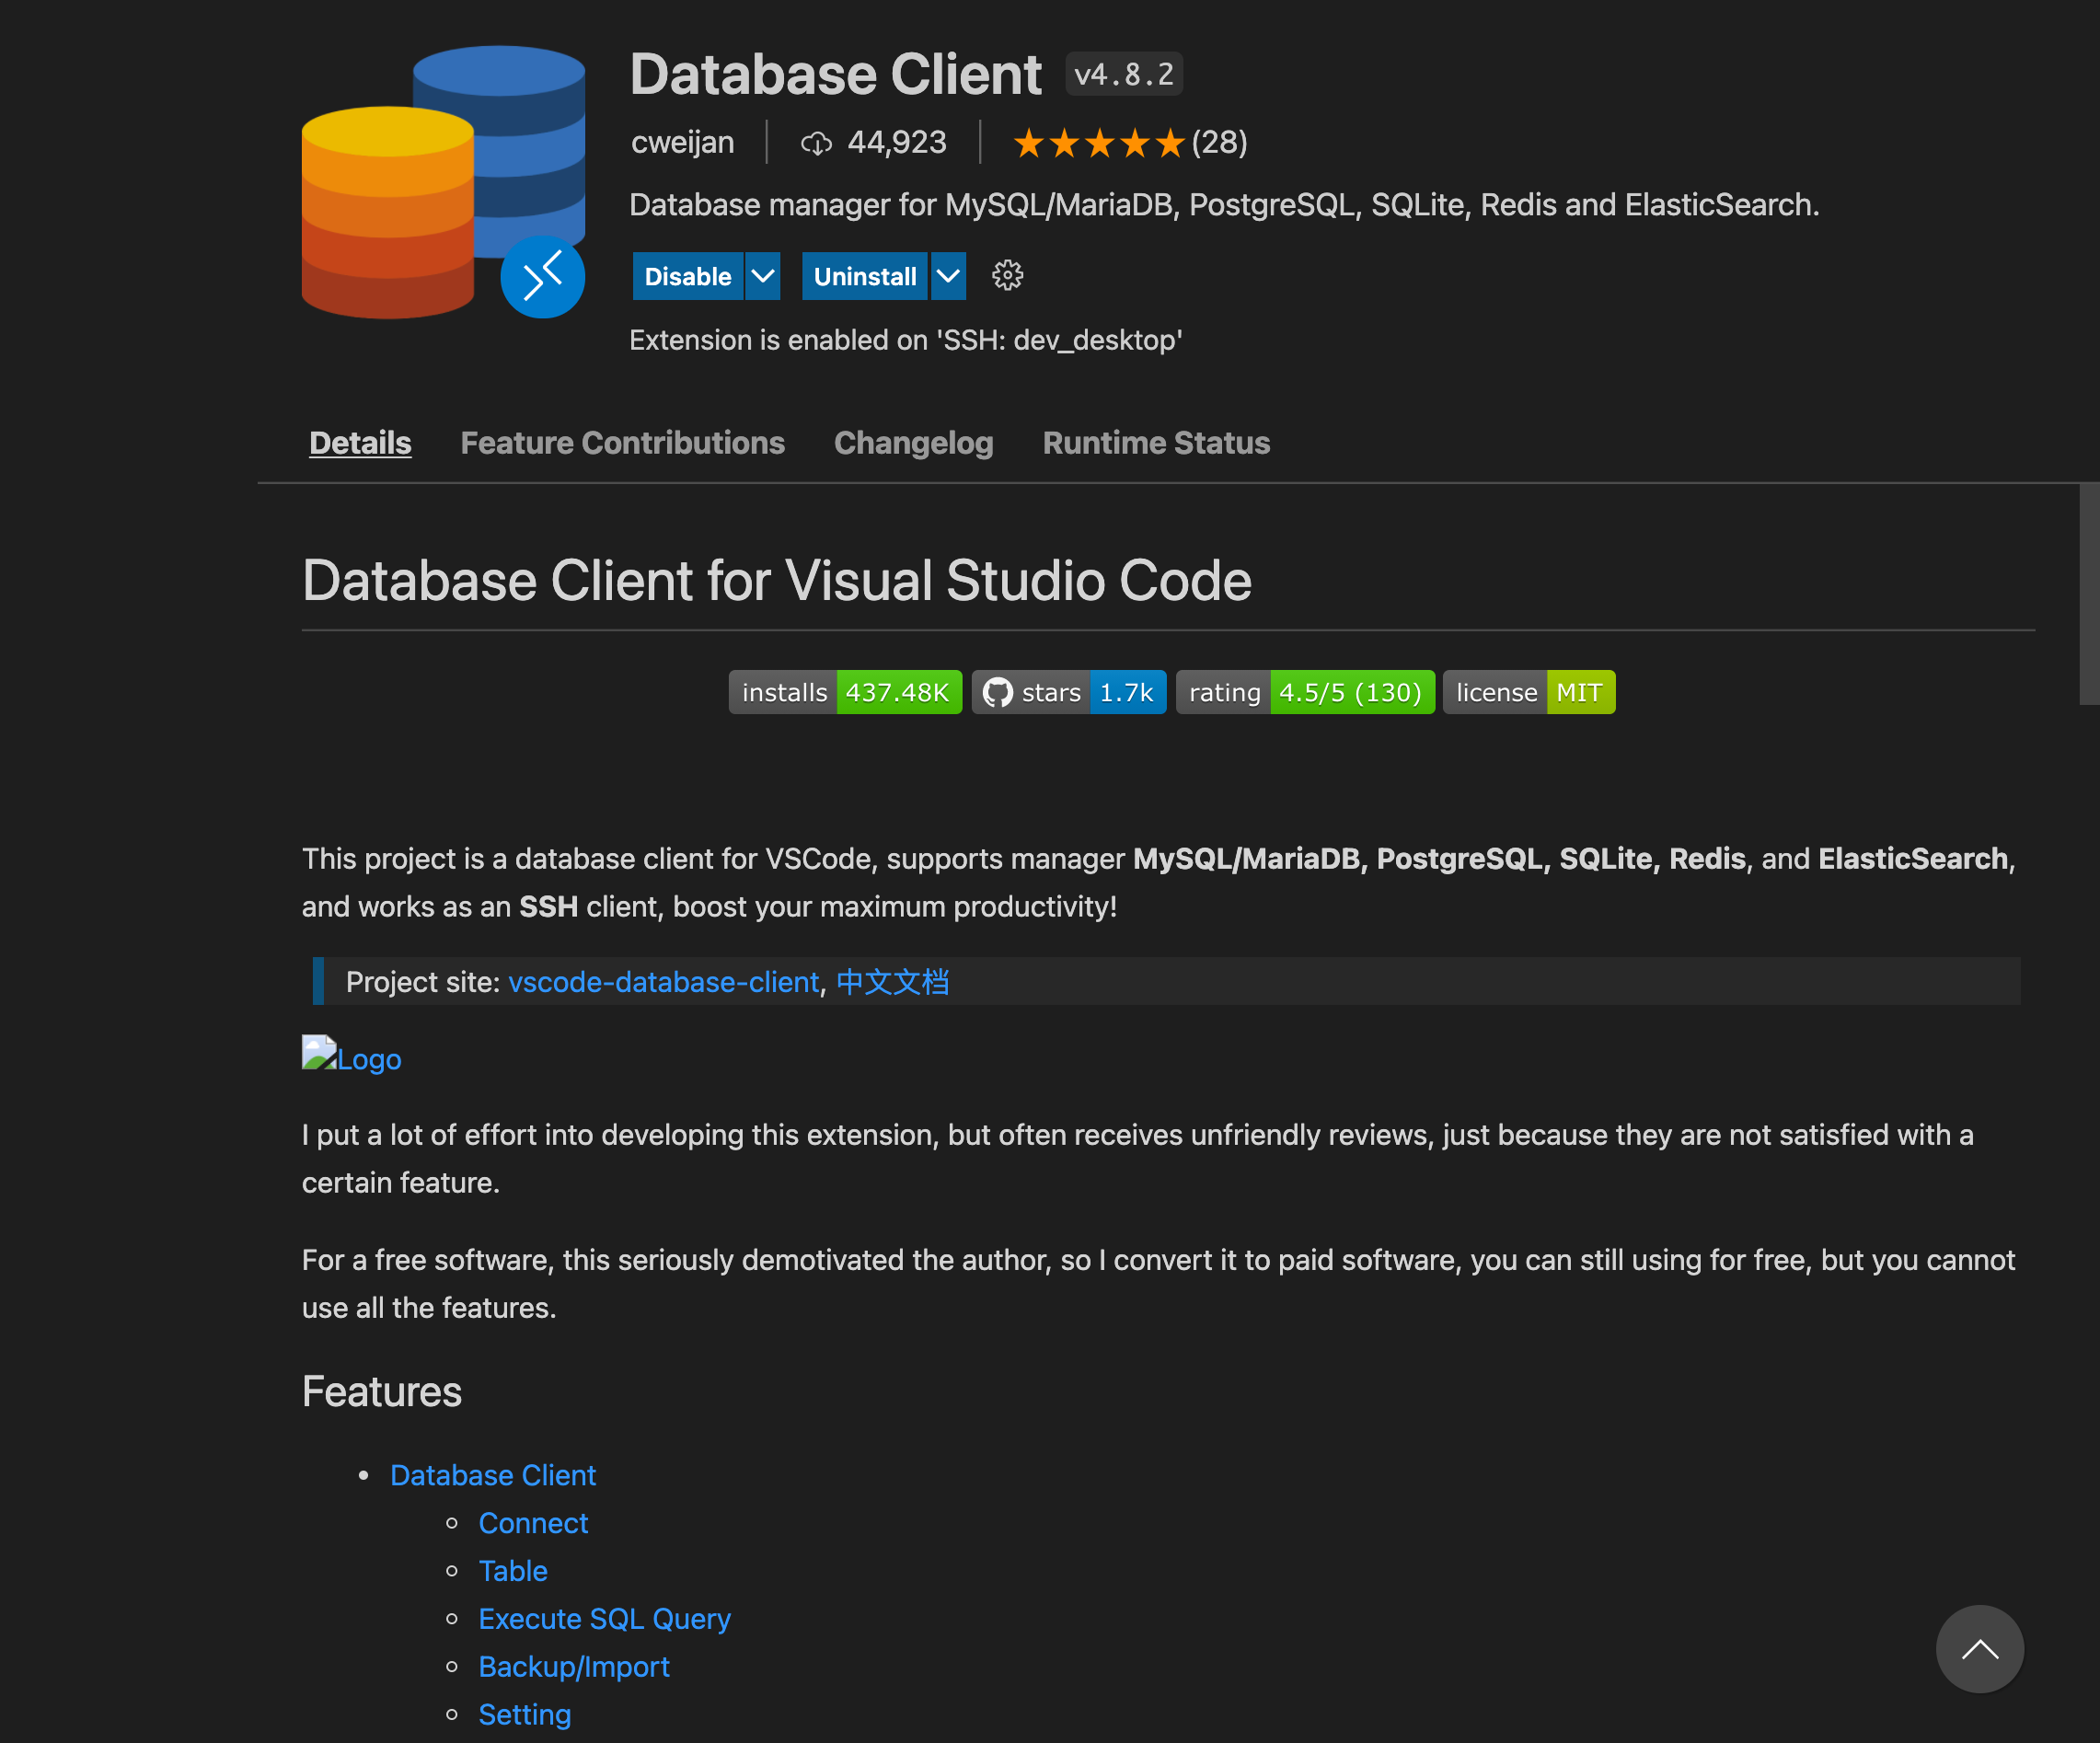2100x1743 pixels.
Task: Click the 44,923 install count text
Action: click(x=897, y=143)
